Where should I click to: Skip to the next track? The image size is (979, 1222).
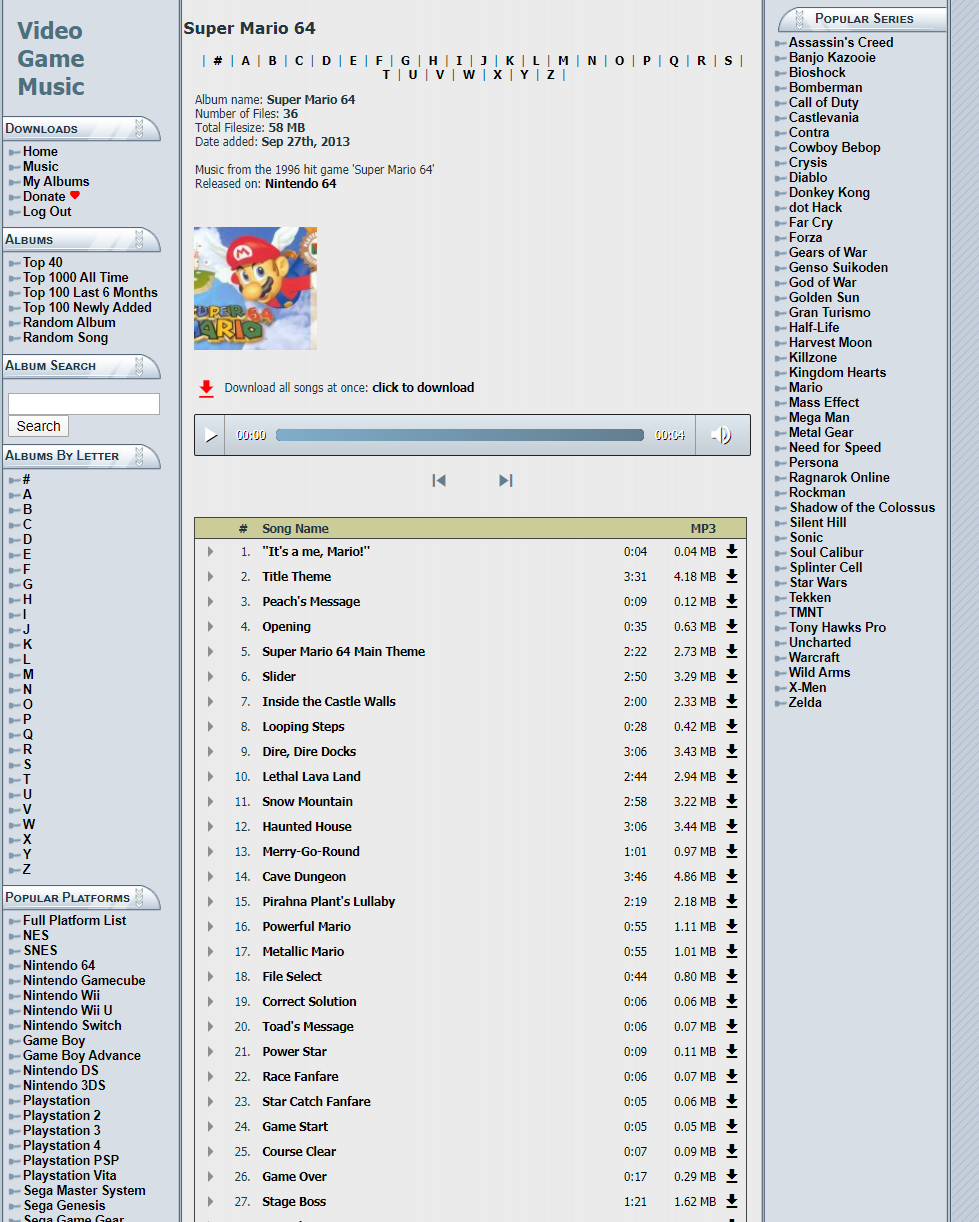point(505,480)
